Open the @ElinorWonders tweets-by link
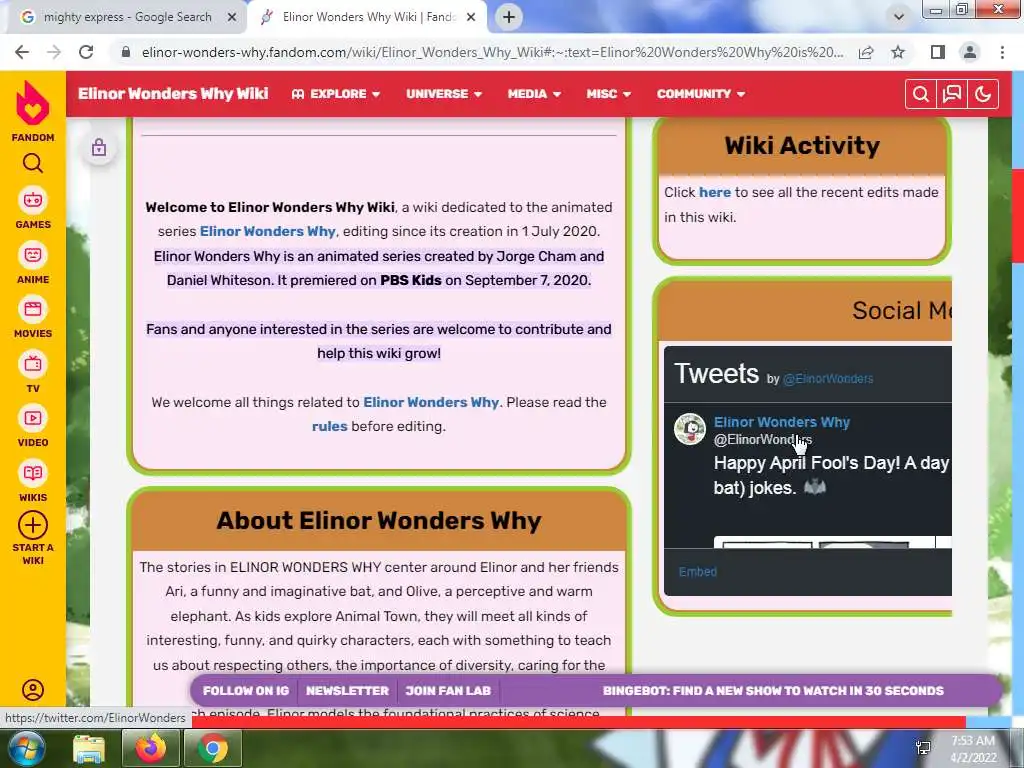The image size is (1024, 768). click(828, 379)
